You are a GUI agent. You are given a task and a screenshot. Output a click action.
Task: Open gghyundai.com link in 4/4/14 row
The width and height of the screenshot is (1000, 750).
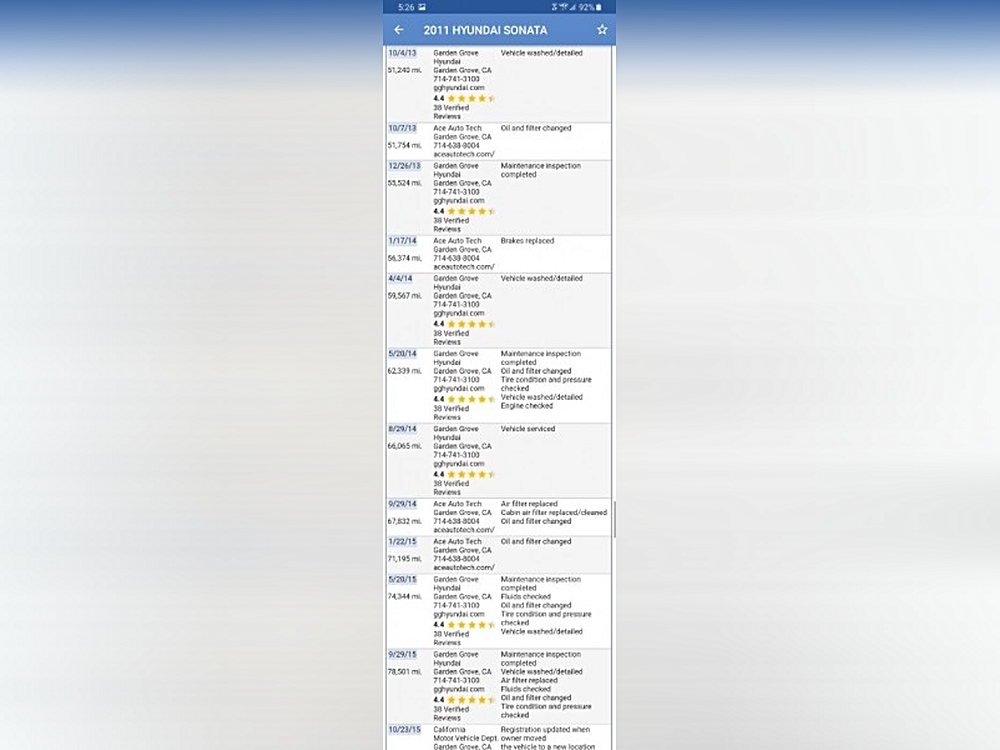click(459, 314)
